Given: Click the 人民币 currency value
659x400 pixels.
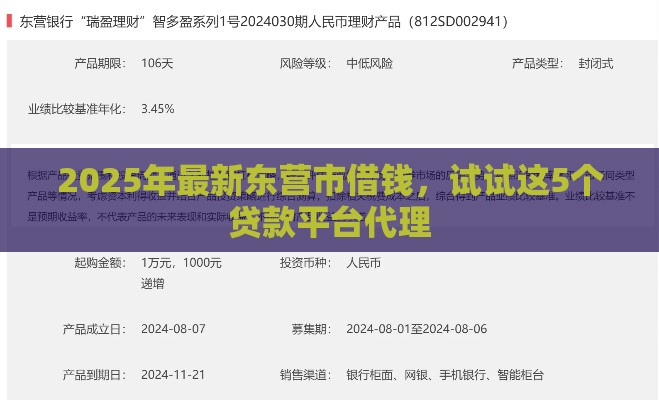Looking at the screenshot, I should [364, 263].
